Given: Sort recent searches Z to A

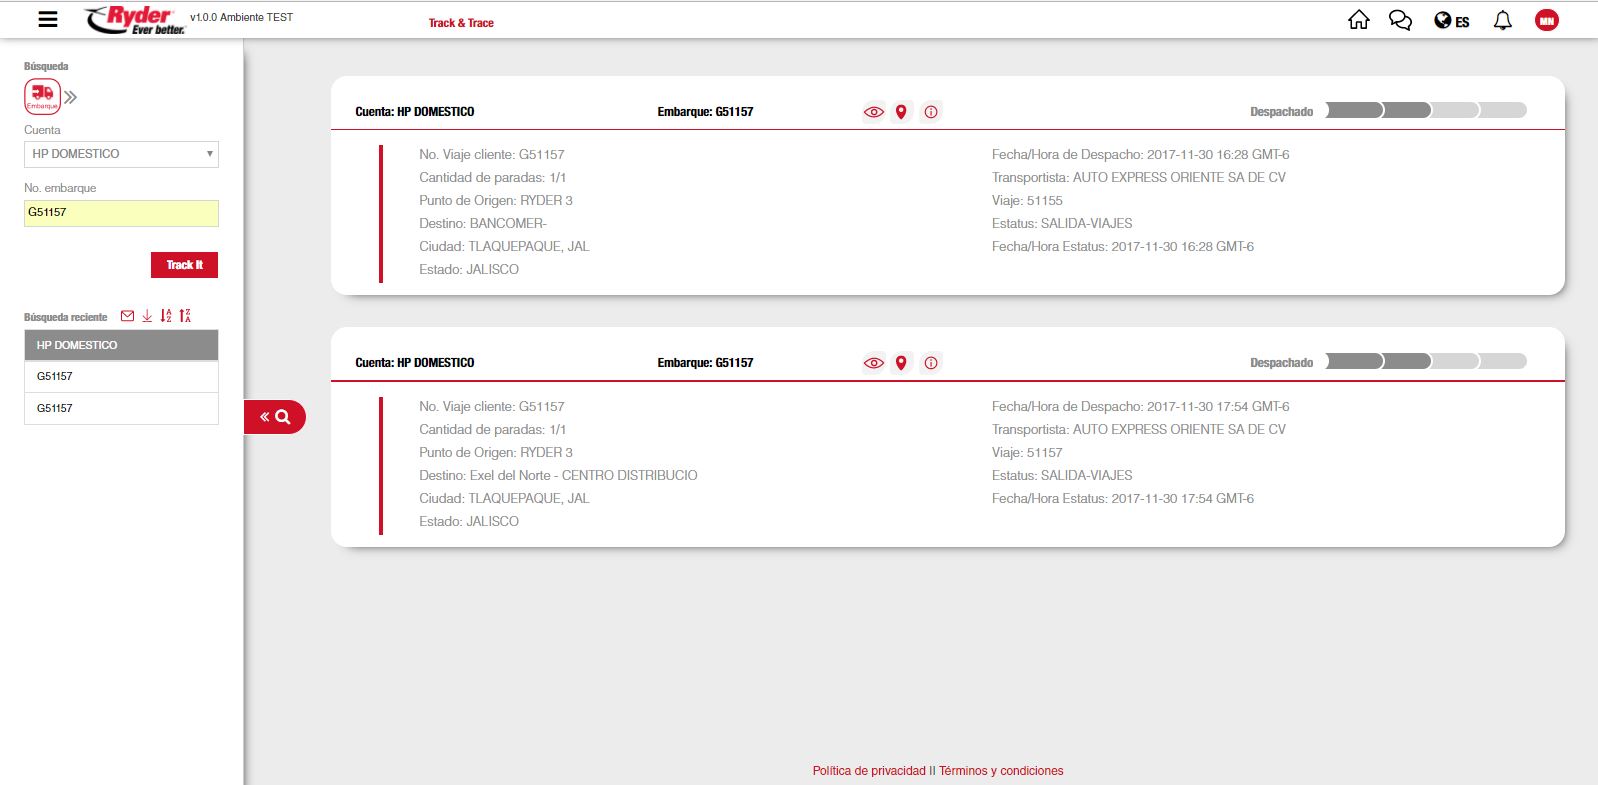Looking at the screenshot, I should coord(185,316).
